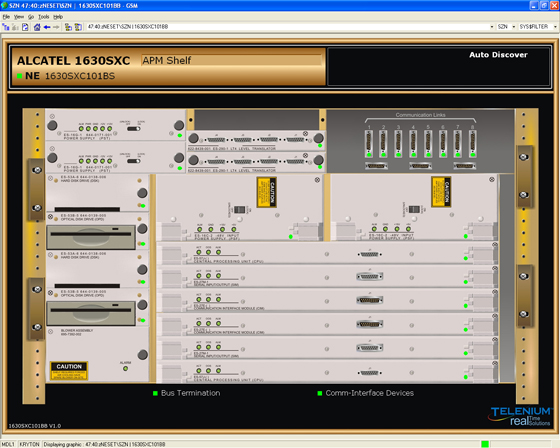Screen dimensions: 560x448
Task: Click the top Central Processing Unit serial connector
Action: coord(370,254)
